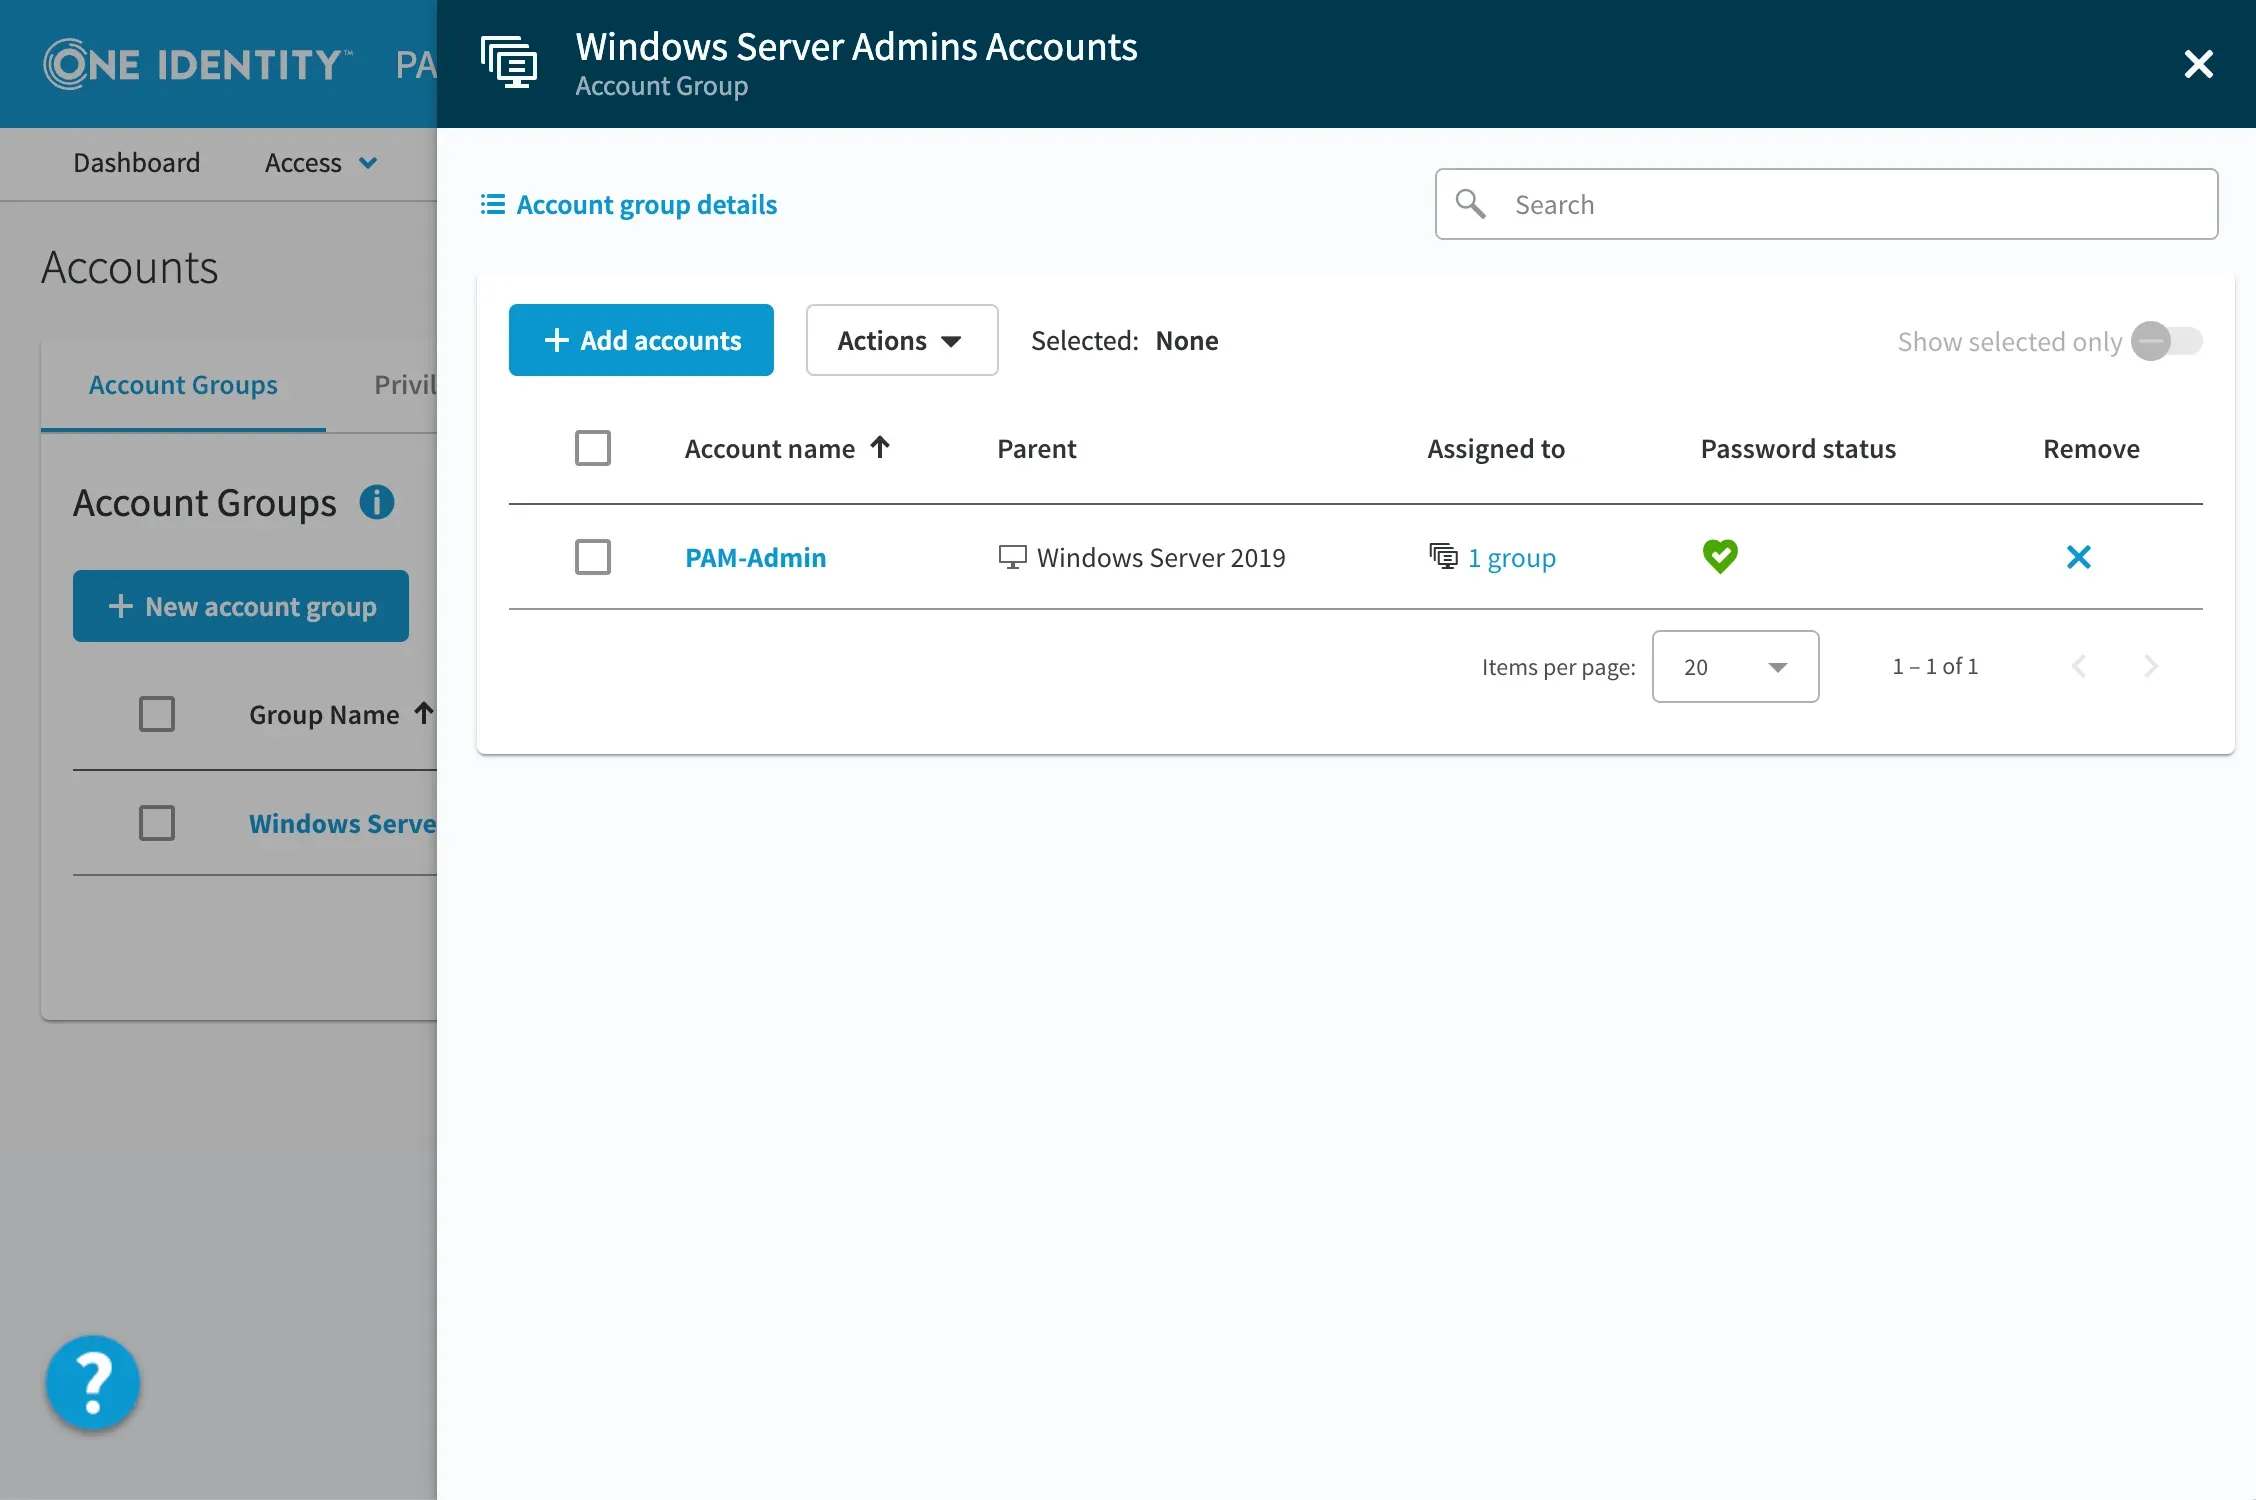Expand the Access menu chevron
The height and width of the screenshot is (1500, 2256).
[x=368, y=163]
